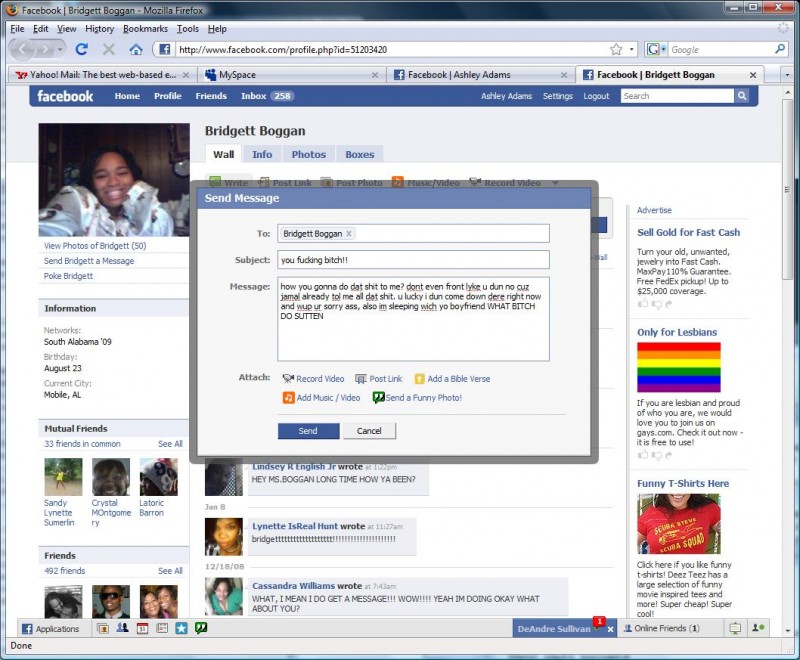Screen dimensions: 800x660
Task: Click the back navigation arrow
Action: [x=23, y=49]
